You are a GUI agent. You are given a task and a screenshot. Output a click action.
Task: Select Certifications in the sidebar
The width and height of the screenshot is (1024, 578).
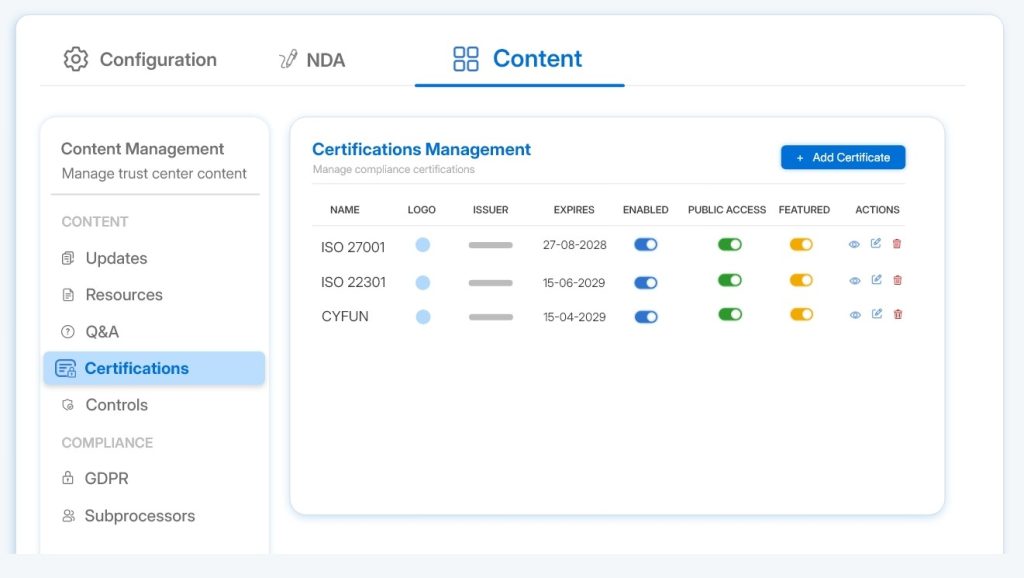[154, 368]
